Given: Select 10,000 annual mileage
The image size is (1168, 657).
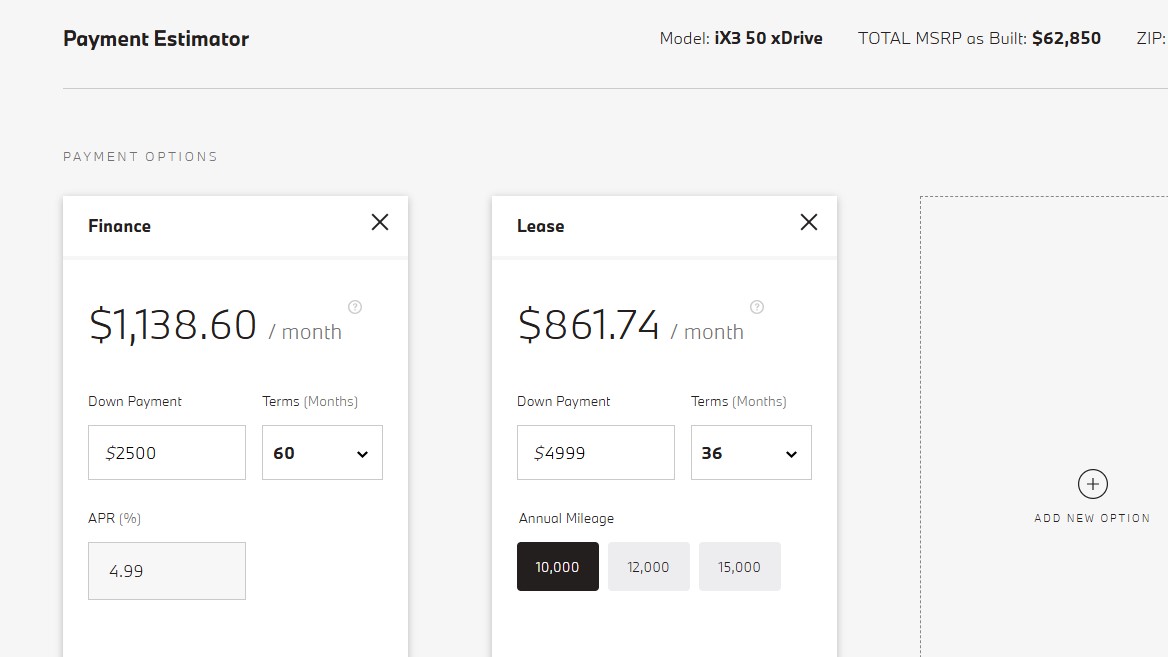Looking at the screenshot, I should tap(558, 567).
